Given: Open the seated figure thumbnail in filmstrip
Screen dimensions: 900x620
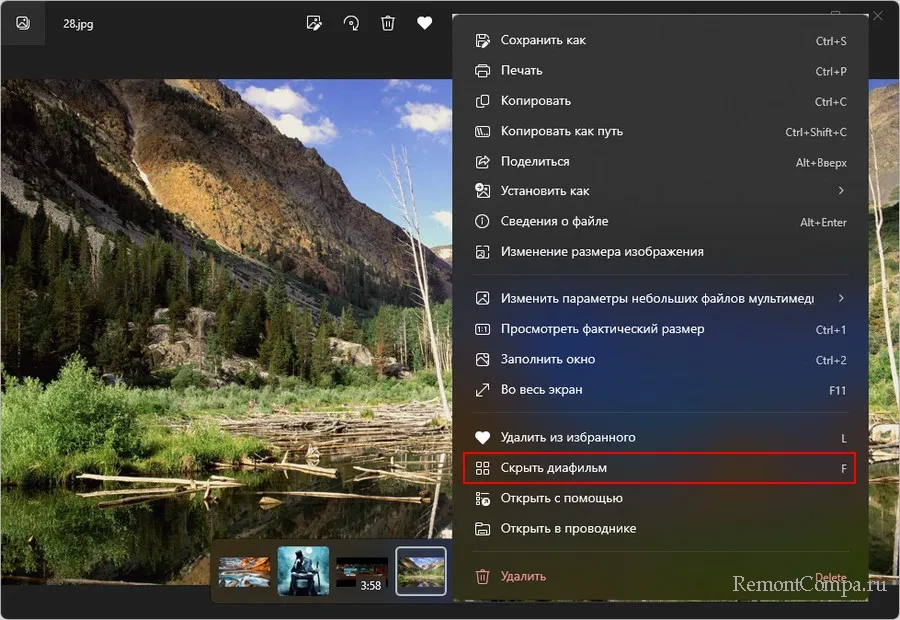Looking at the screenshot, I should [x=304, y=571].
